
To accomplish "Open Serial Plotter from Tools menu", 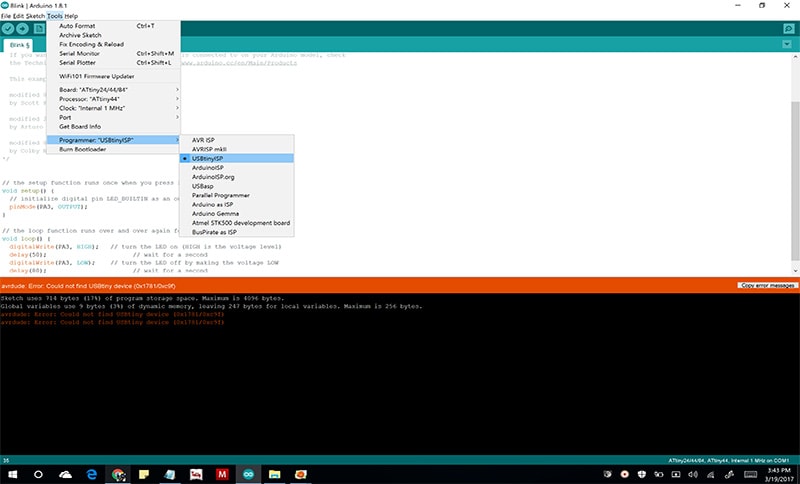I will (x=113, y=63).
